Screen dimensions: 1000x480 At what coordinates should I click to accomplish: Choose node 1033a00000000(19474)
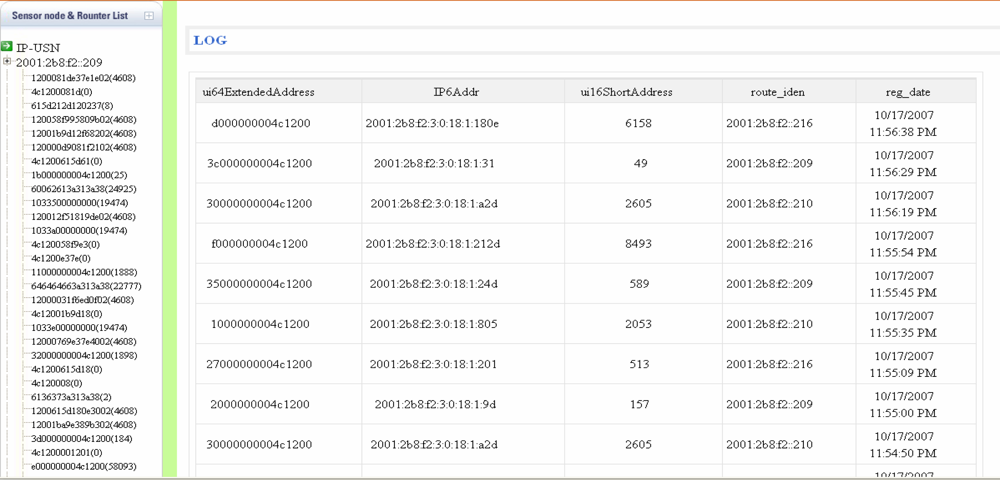(79, 230)
